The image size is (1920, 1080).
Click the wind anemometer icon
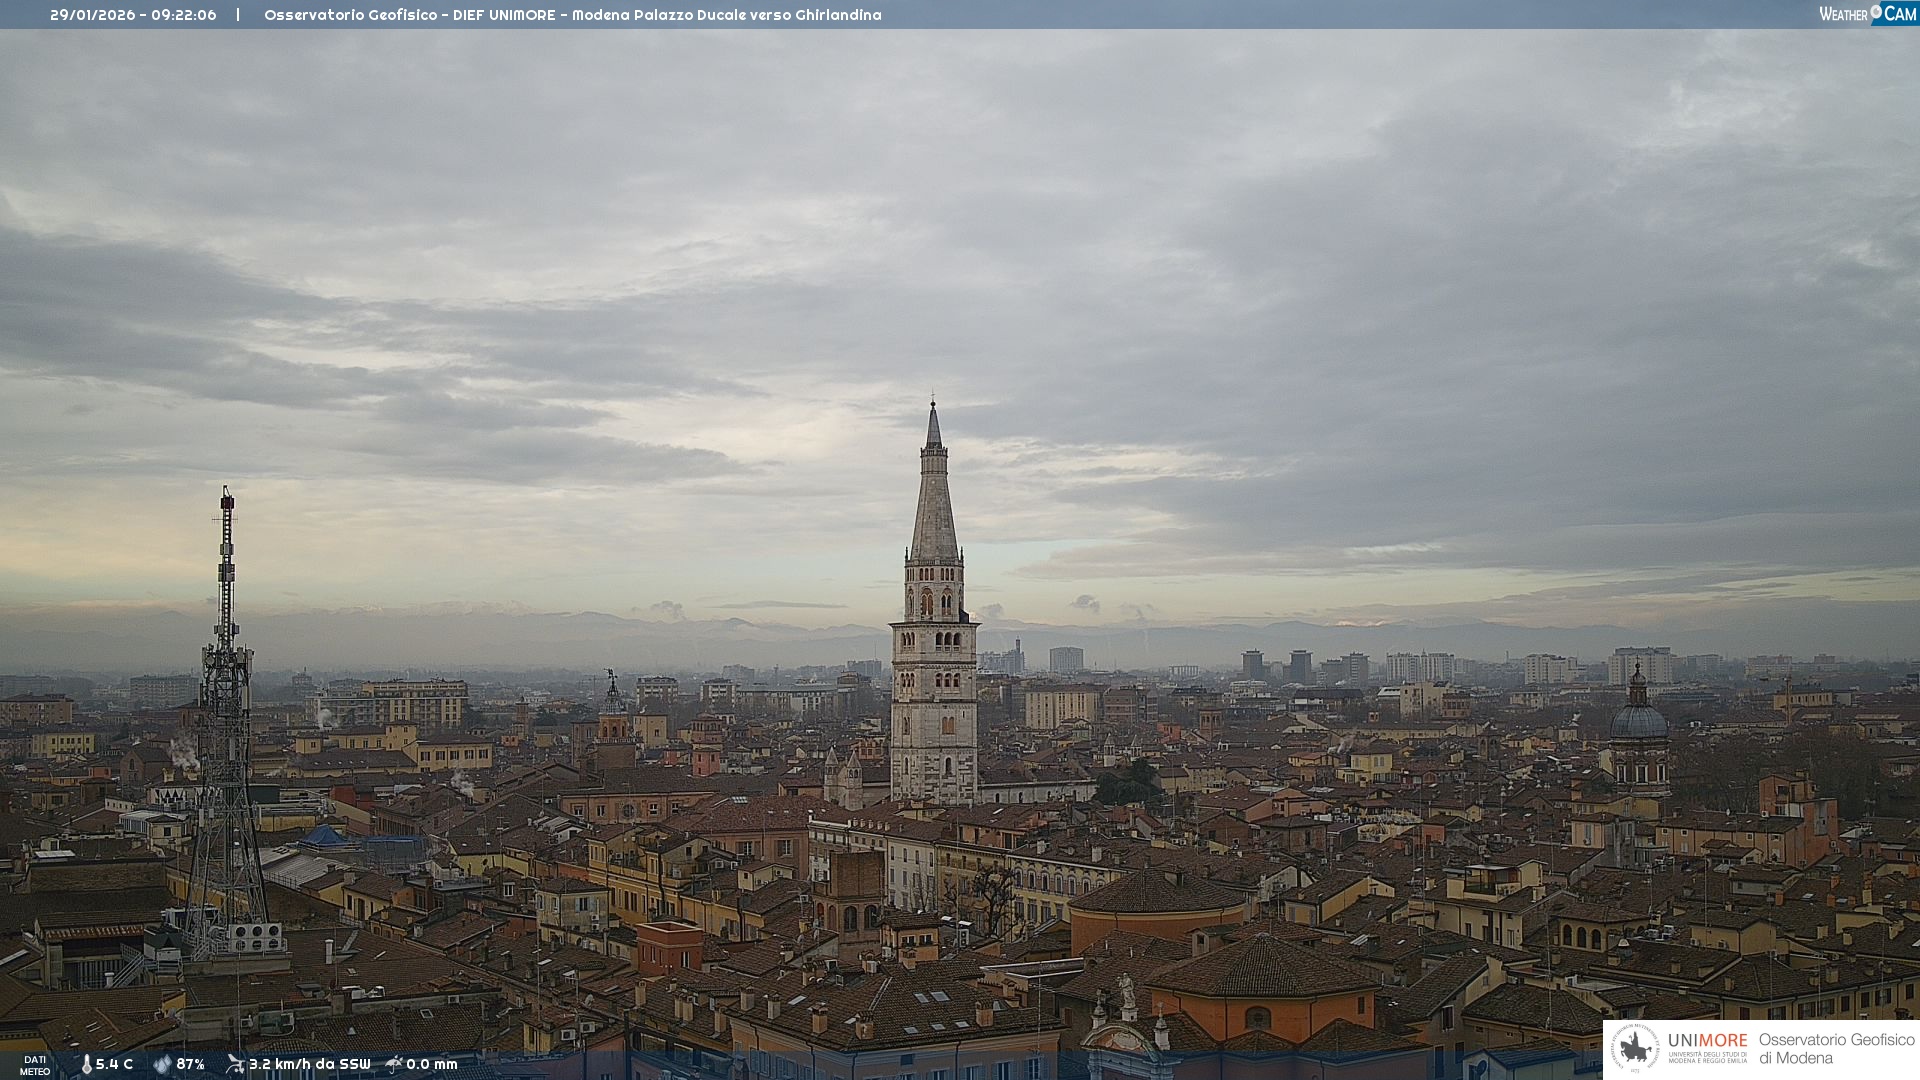coord(235,1064)
